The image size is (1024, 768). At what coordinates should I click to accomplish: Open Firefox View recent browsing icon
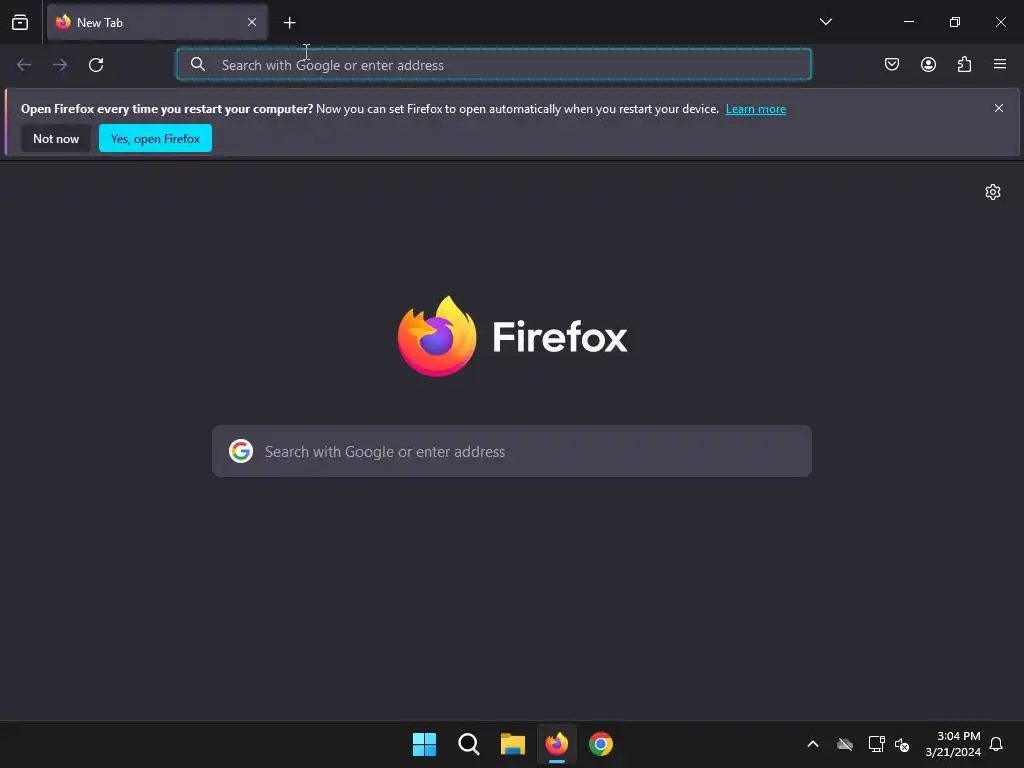tap(20, 22)
